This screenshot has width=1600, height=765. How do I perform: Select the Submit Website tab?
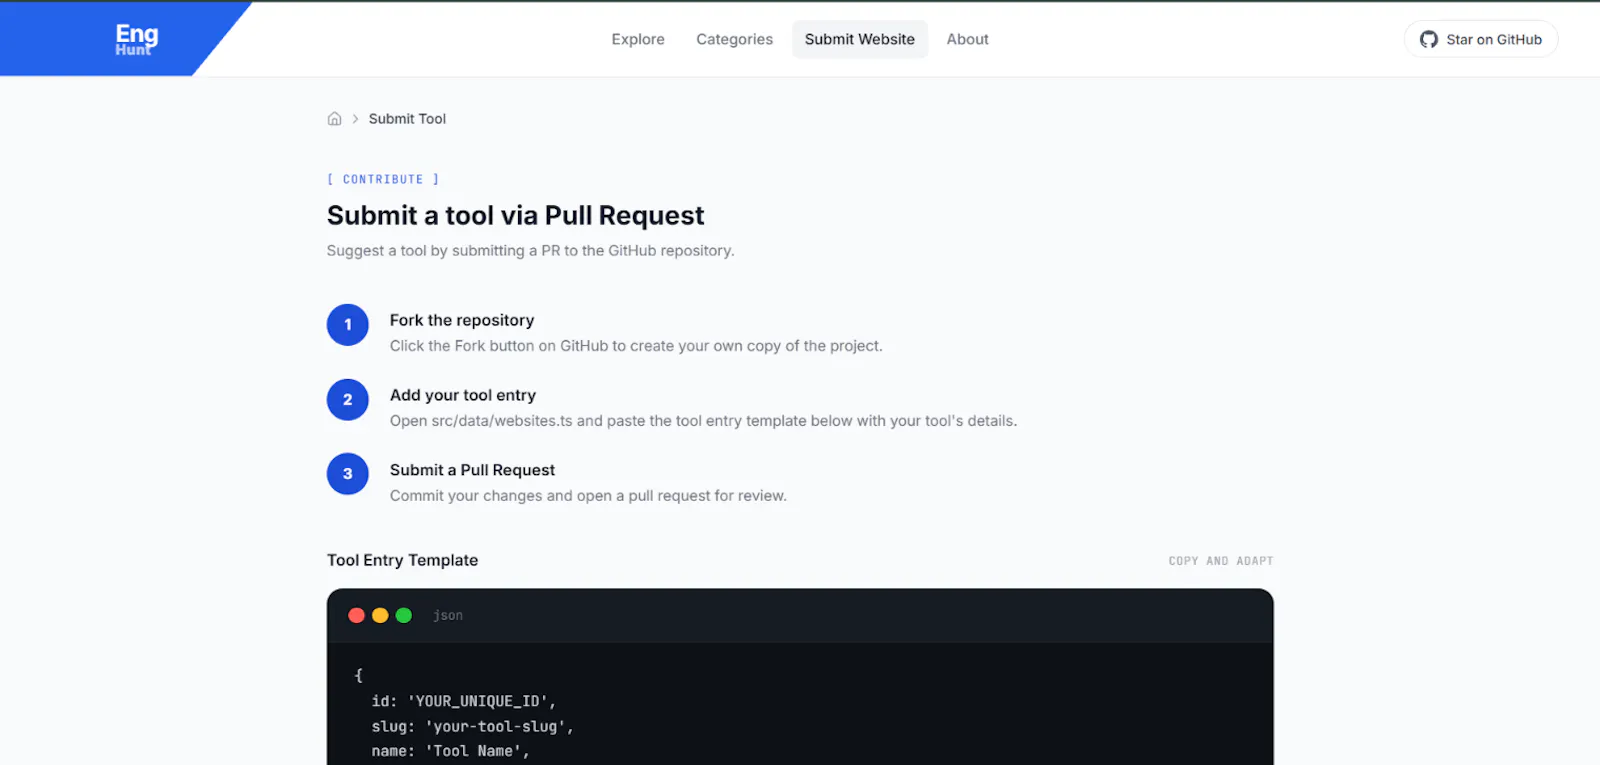point(860,39)
